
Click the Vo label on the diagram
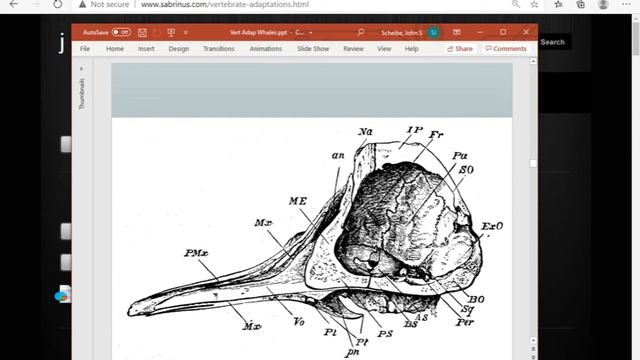pyautogui.click(x=299, y=322)
